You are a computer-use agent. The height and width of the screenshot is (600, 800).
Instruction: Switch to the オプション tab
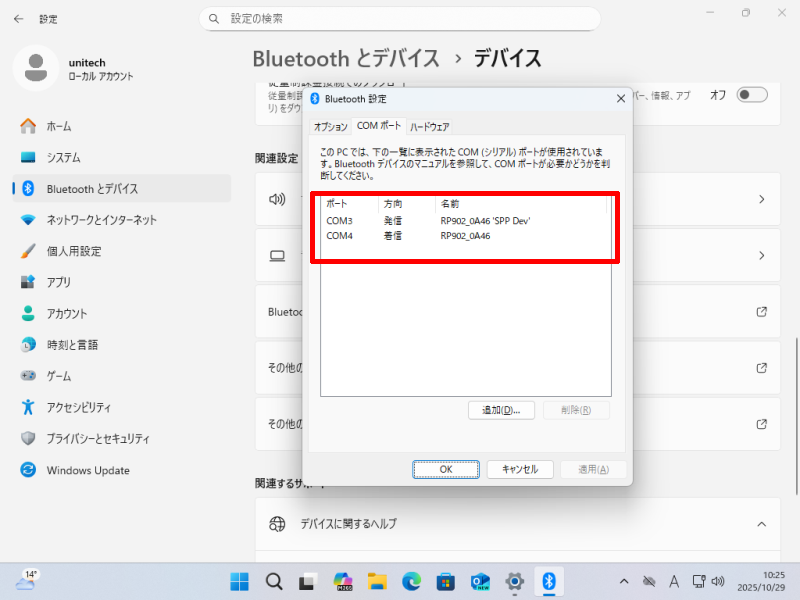tap(330, 127)
